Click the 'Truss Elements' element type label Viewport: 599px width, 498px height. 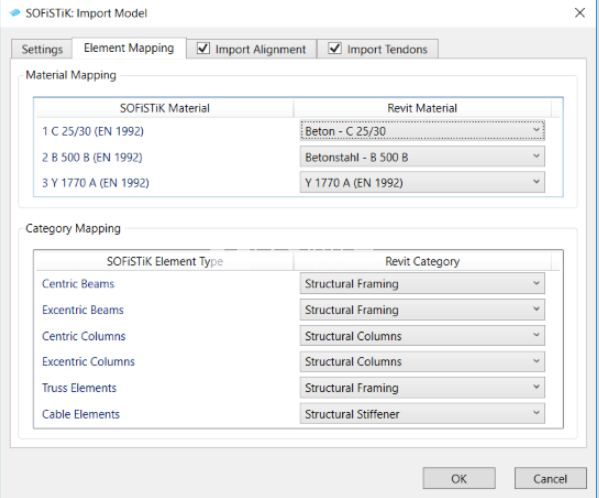point(79,388)
